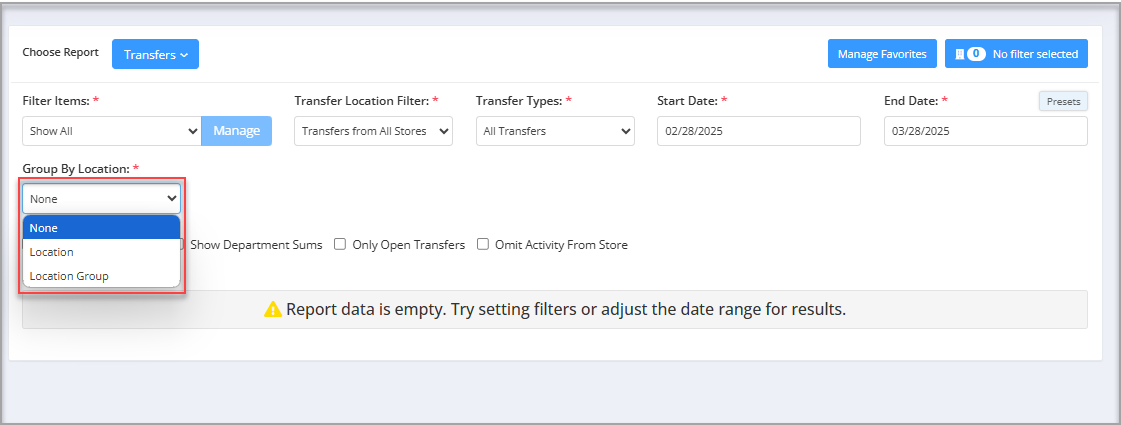Open Transfer Location Filter dropdown
The width and height of the screenshot is (1121, 425).
tap(373, 131)
